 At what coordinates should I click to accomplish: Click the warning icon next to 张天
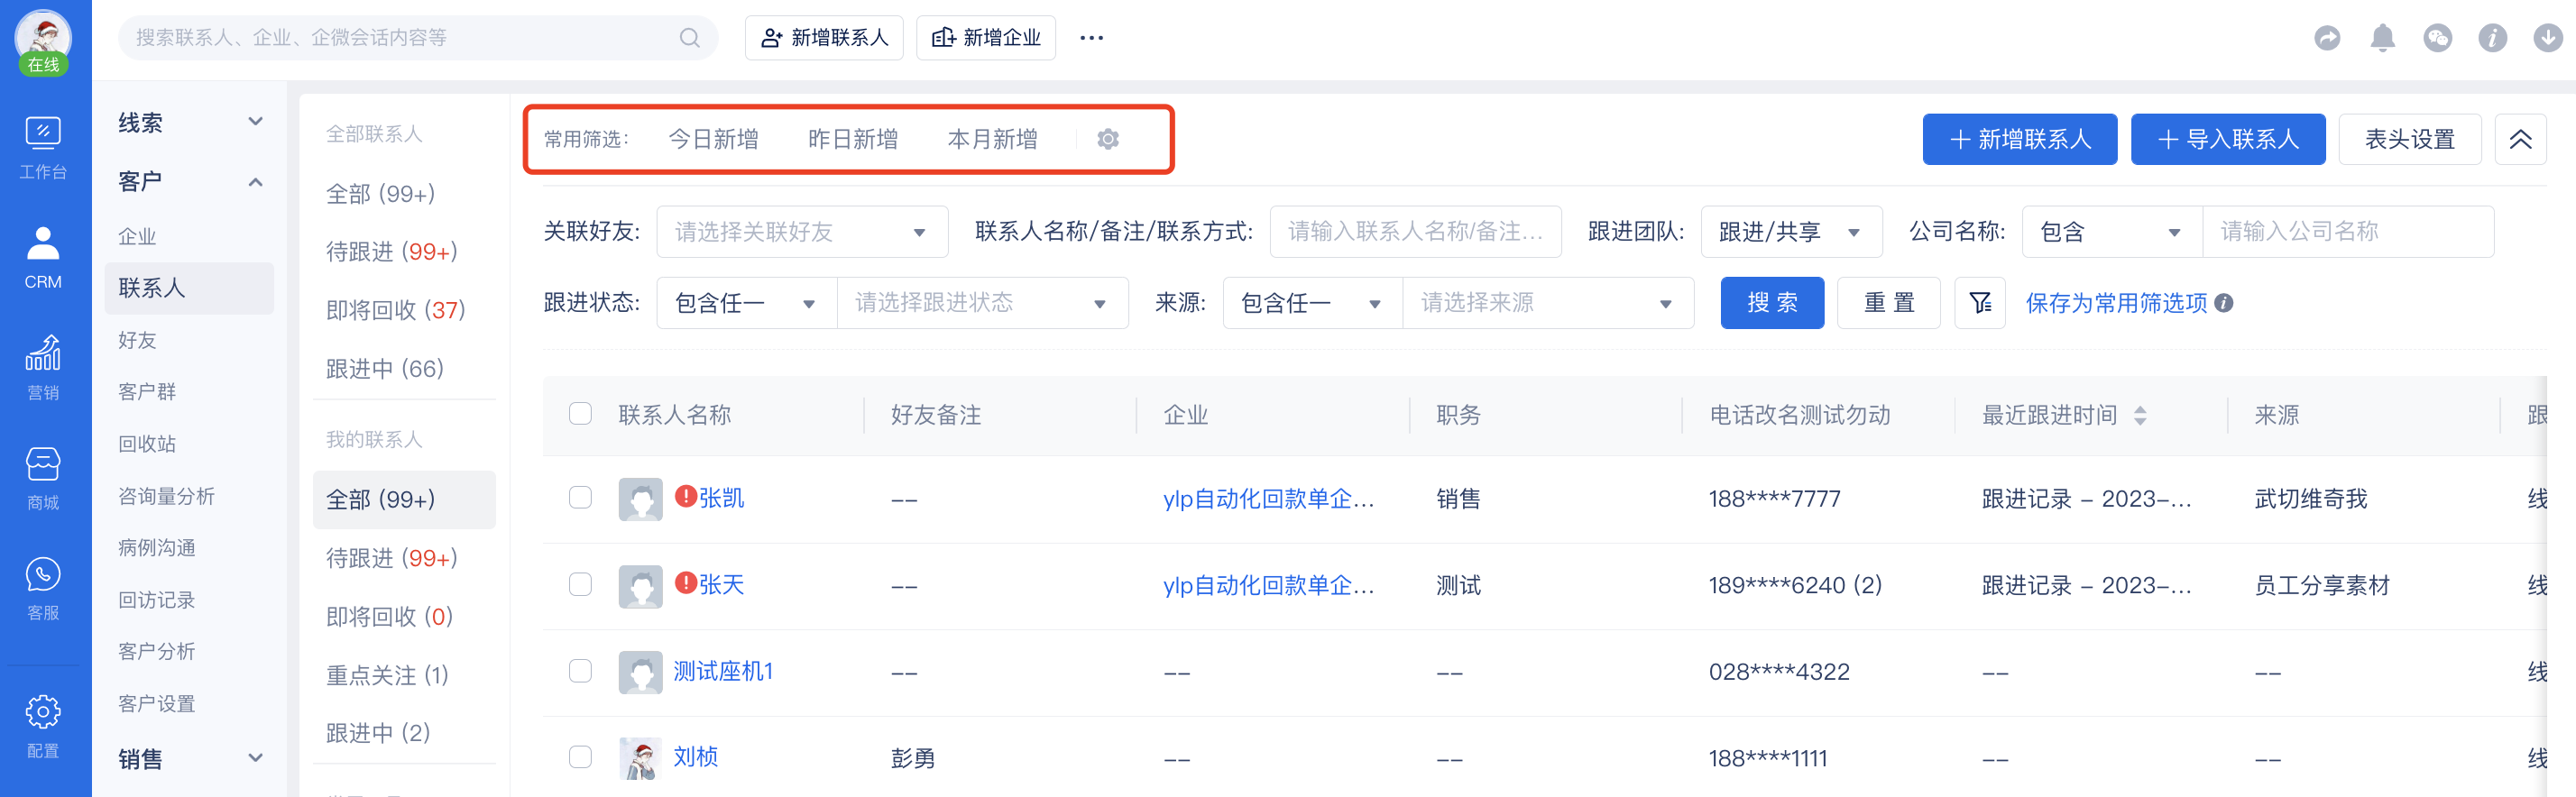(x=685, y=582)
